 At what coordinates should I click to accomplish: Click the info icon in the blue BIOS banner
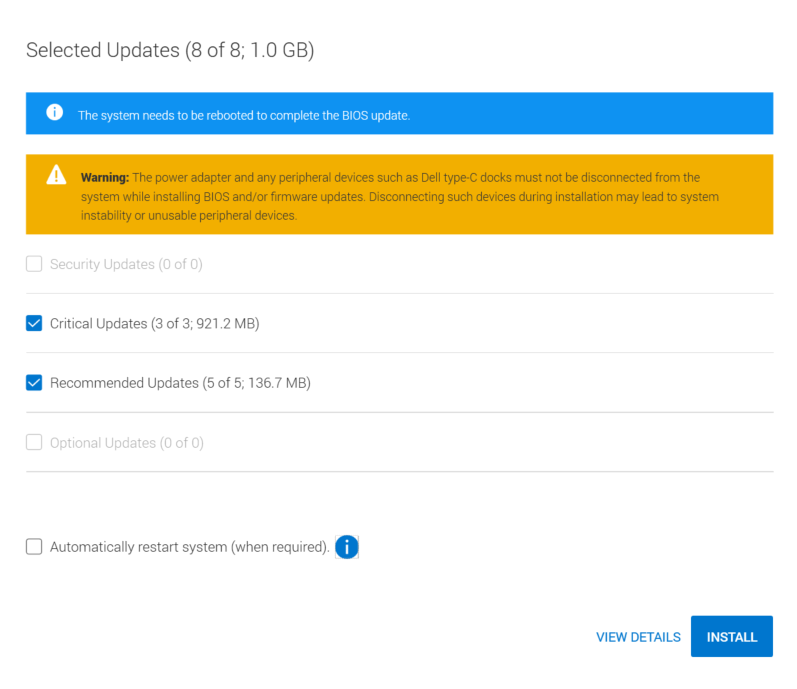coord(55,113)
